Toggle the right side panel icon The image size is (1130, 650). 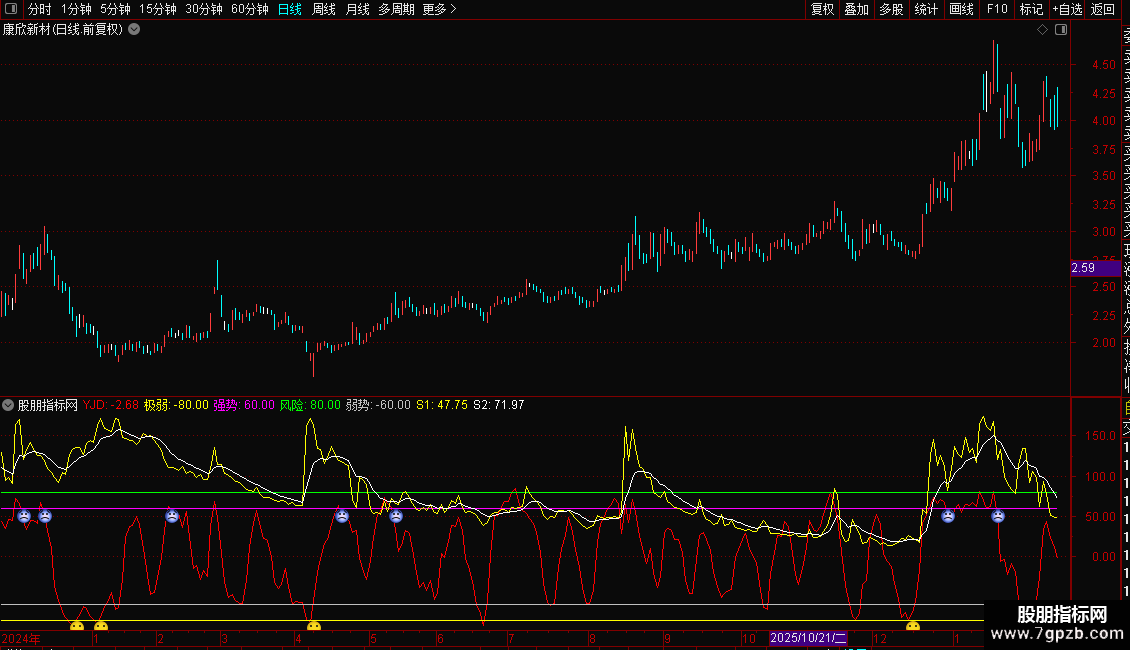pyautogui.click(x=1061, y=30)
